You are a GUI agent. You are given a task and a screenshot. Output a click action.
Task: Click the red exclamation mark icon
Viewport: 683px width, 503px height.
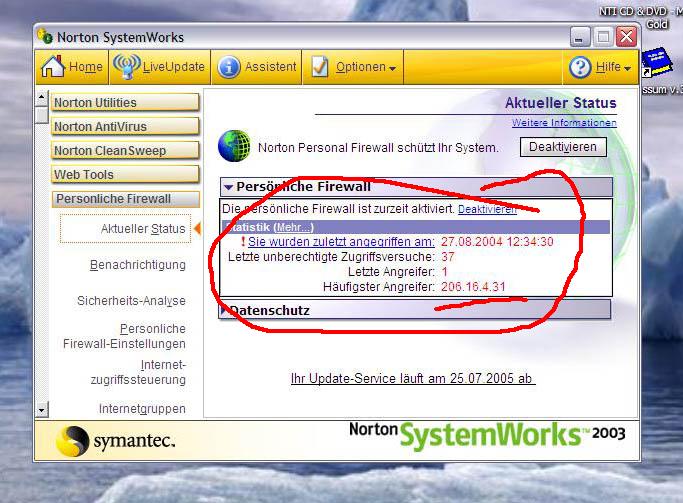(x=243, y=241)
